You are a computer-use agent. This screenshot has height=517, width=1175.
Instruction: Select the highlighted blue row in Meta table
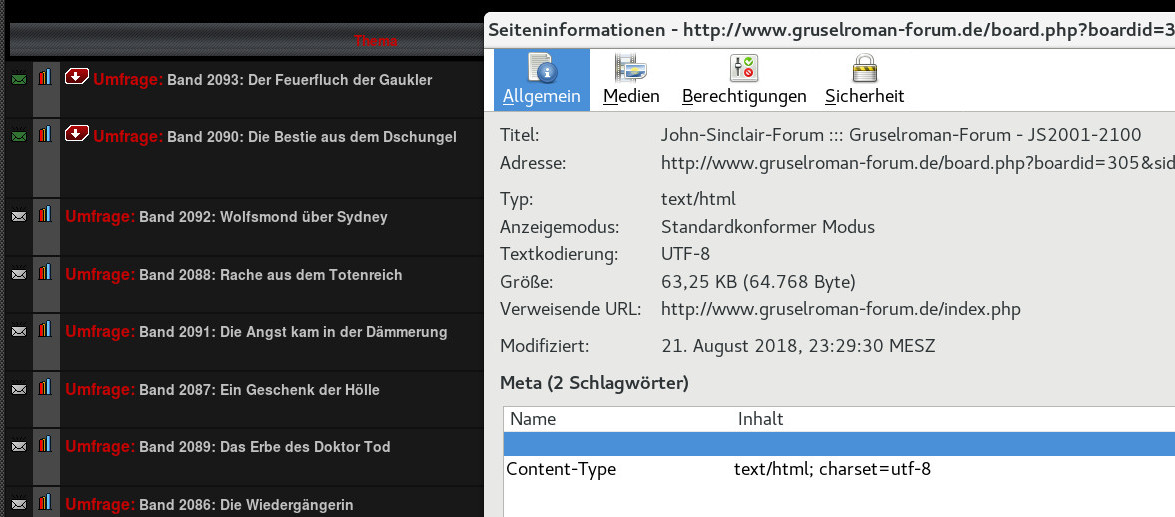point(839,443)
